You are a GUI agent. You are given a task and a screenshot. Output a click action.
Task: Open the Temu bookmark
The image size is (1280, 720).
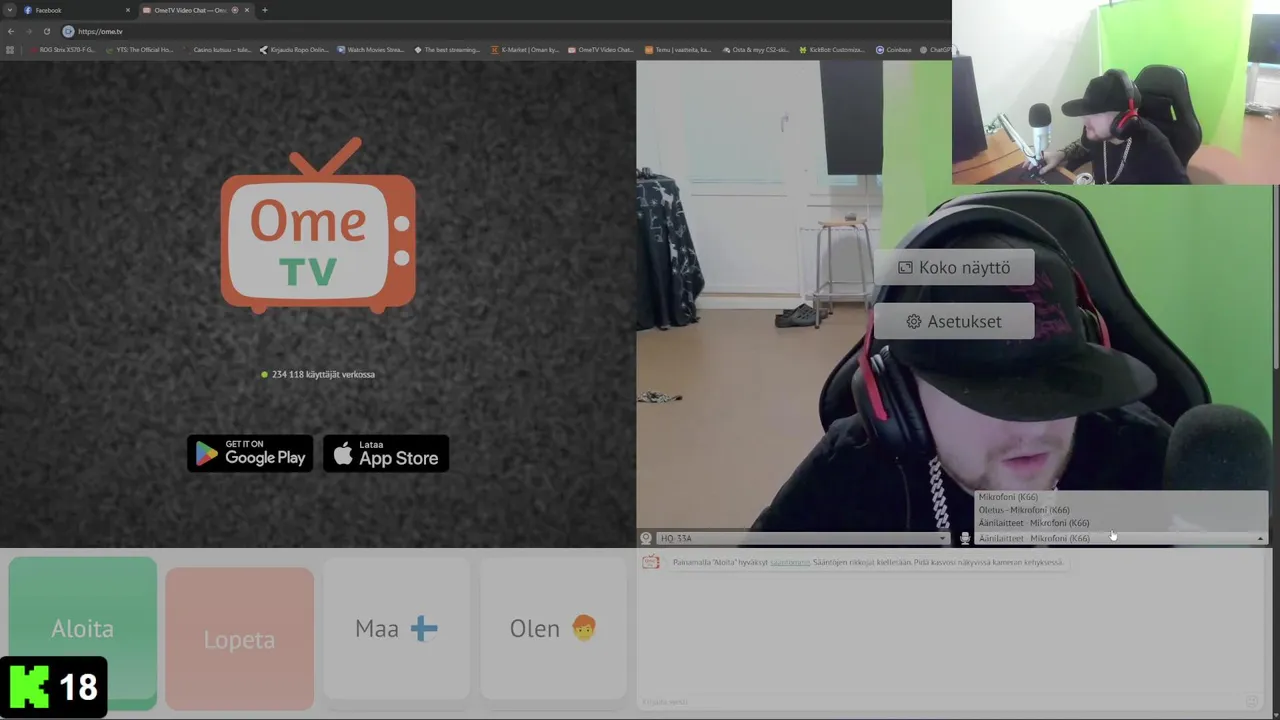click(678, 49)
